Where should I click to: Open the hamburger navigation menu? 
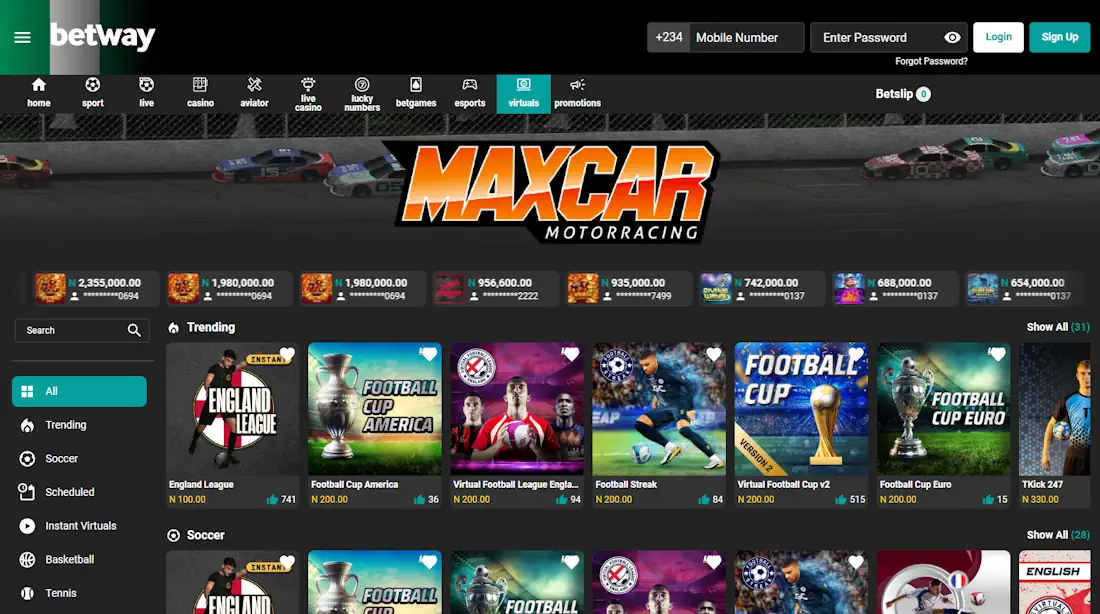(22, 37)
